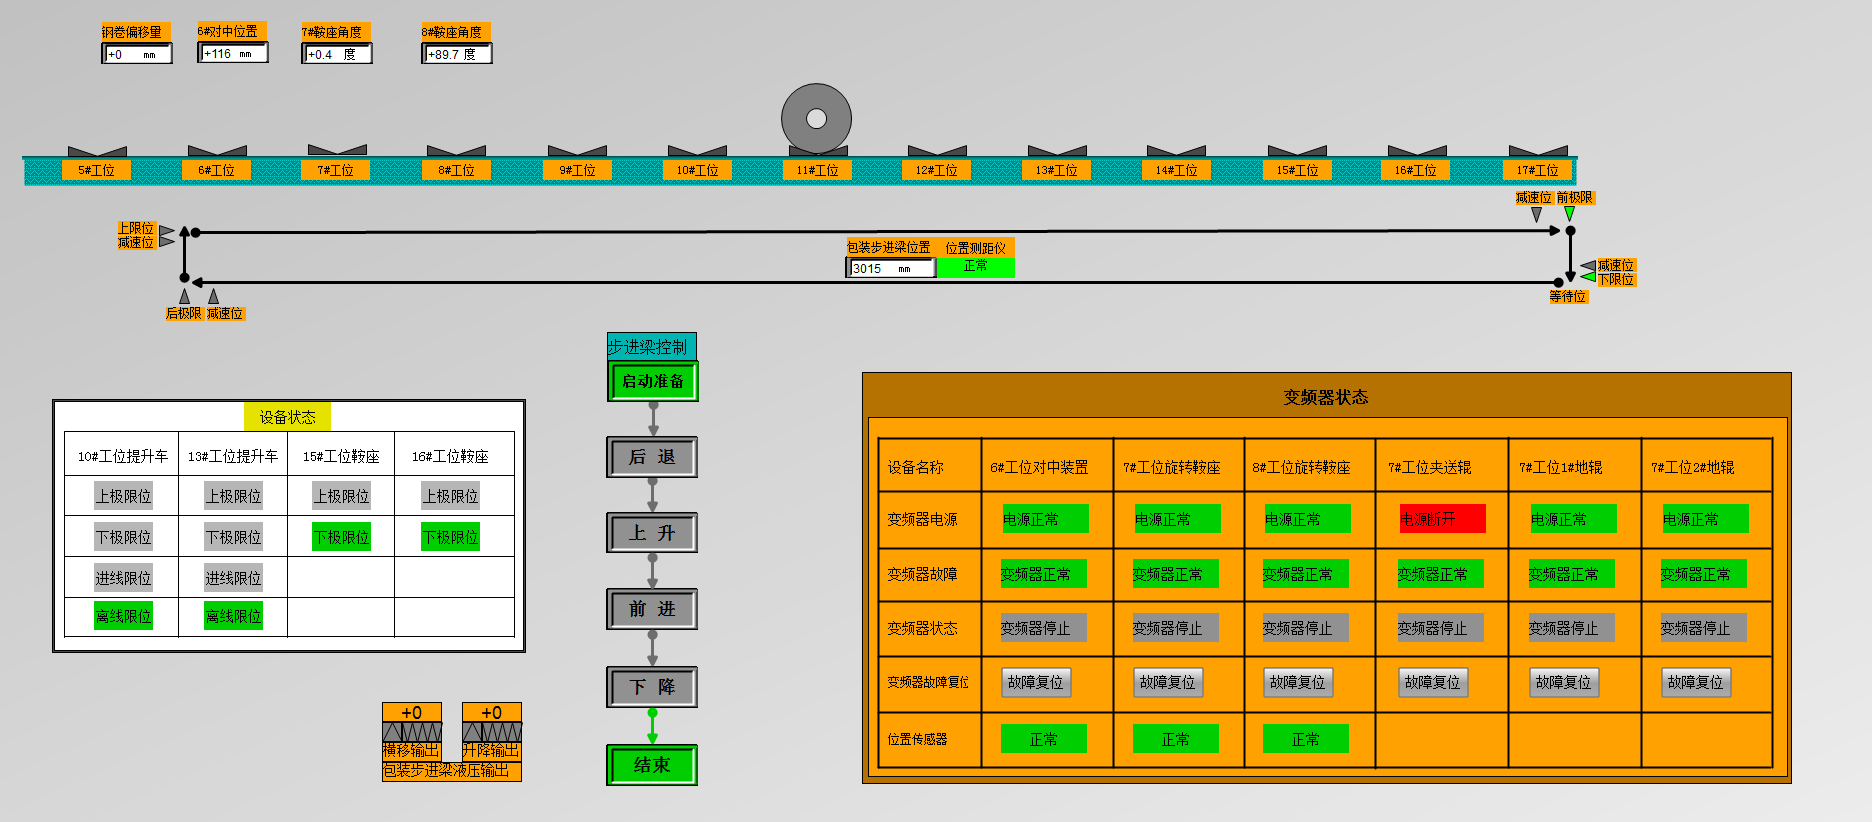Click the 横移输出 valve symbol
The image size is (1872, 822).
[412, 732]
